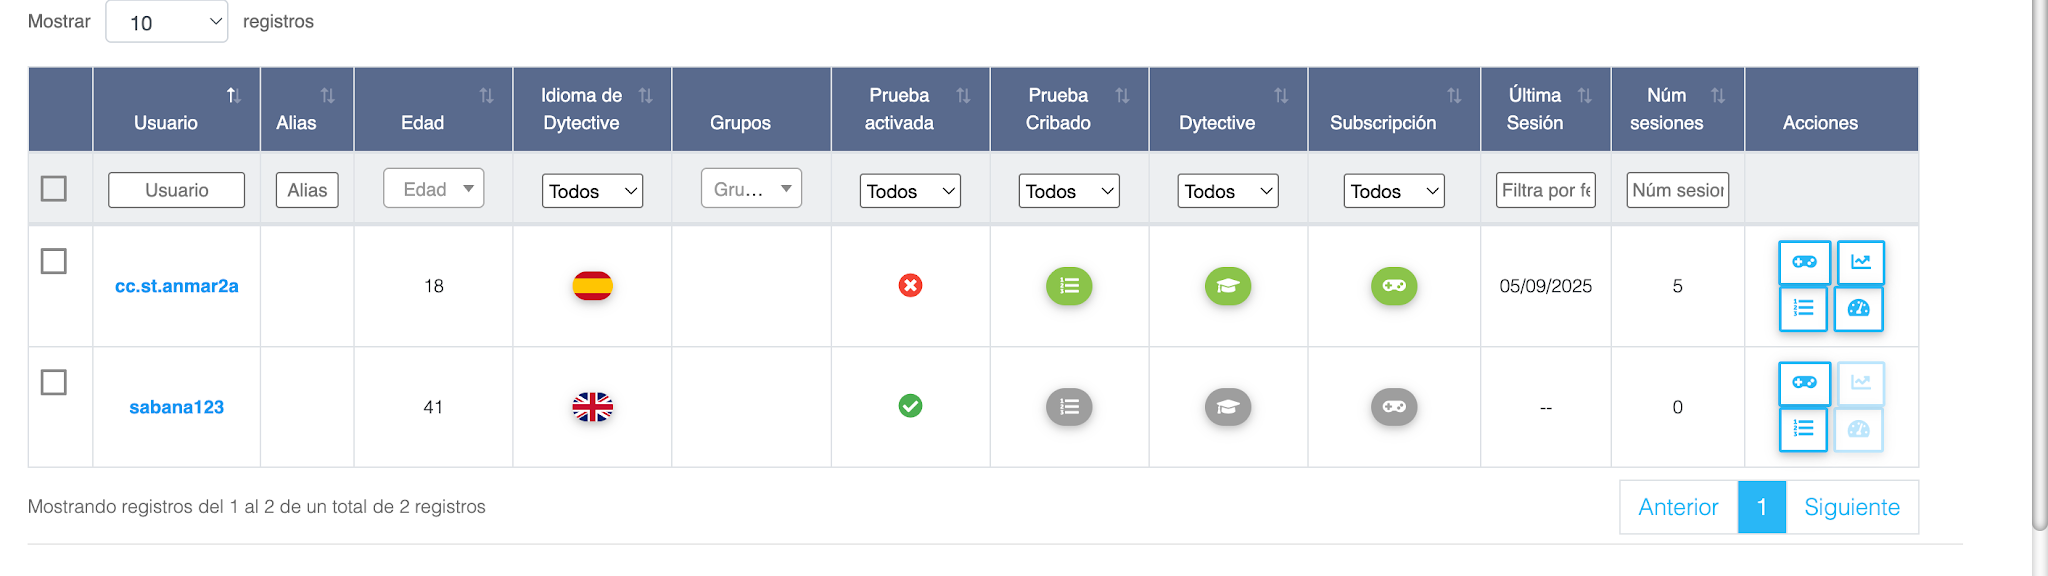This screenshot has height=576, width=2048.
Task: Select the cc.st.anmar2a row checkbox
Action: [x=54, y=261]
